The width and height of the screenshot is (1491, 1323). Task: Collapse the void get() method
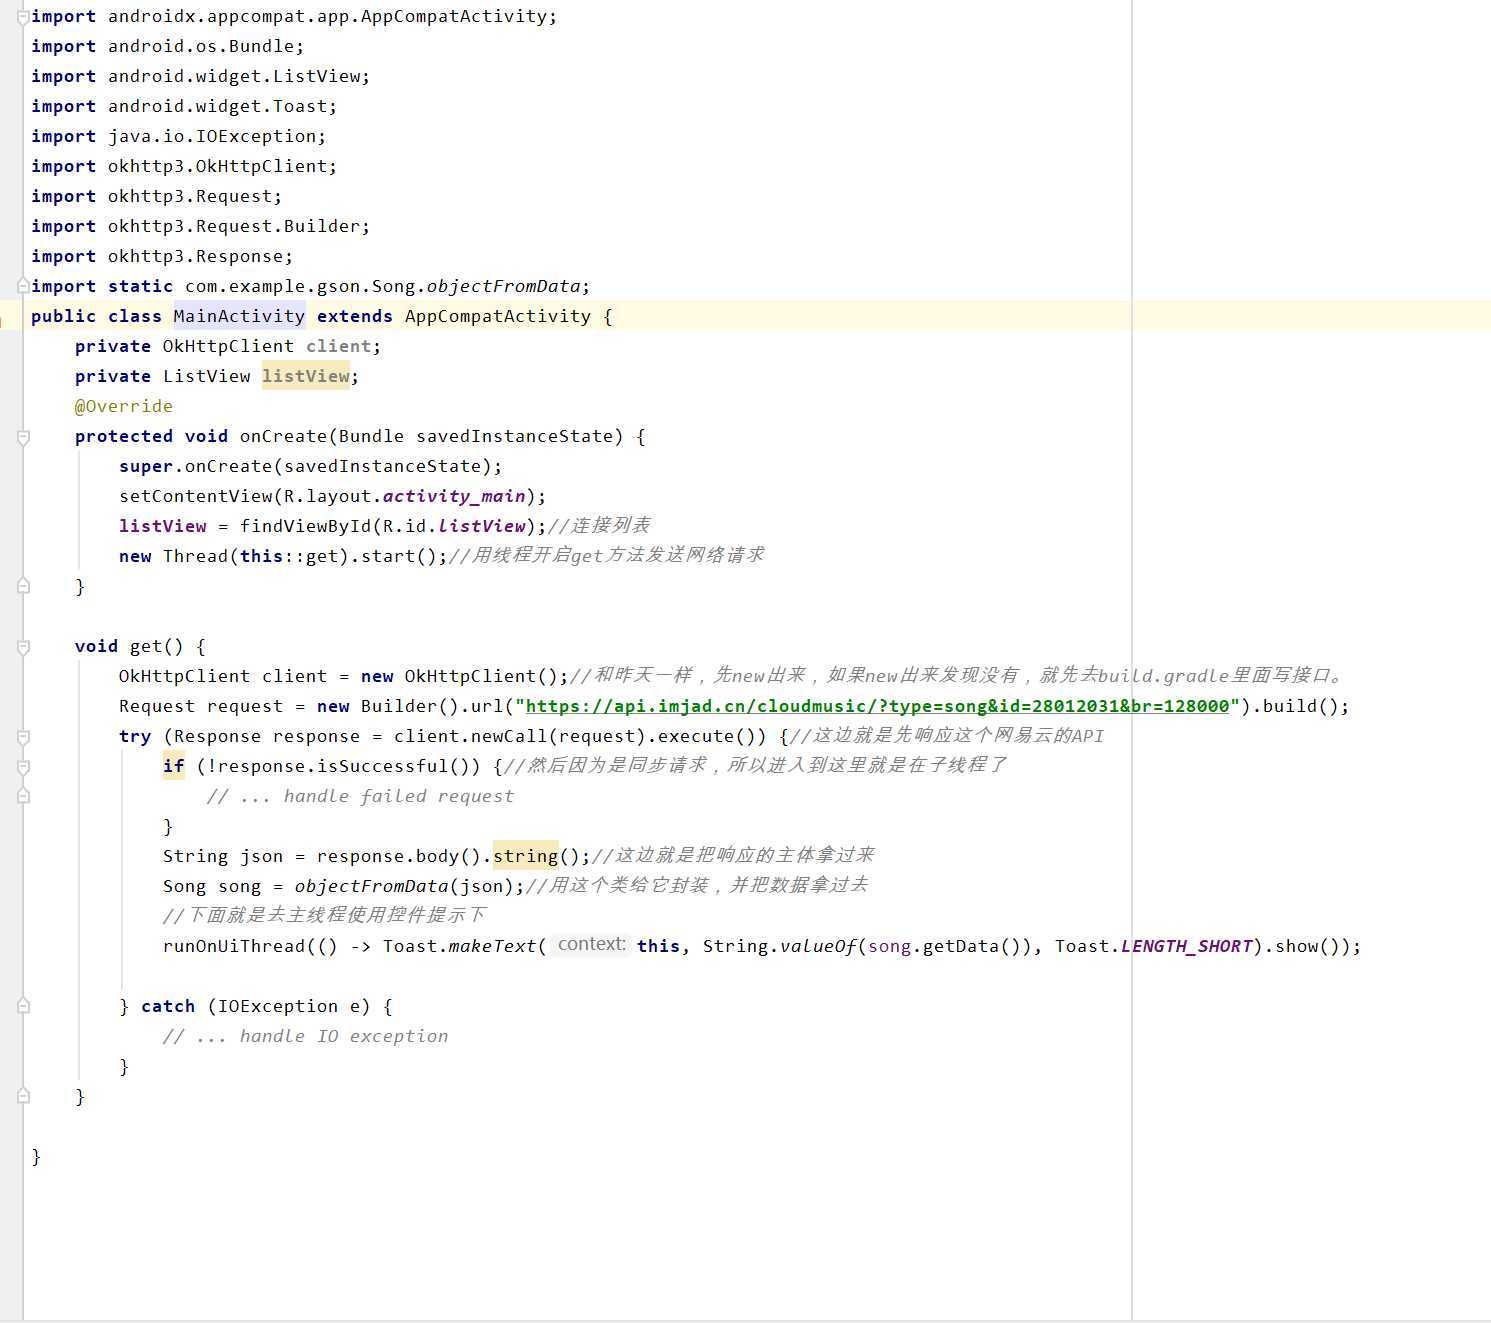coord(24,647)
